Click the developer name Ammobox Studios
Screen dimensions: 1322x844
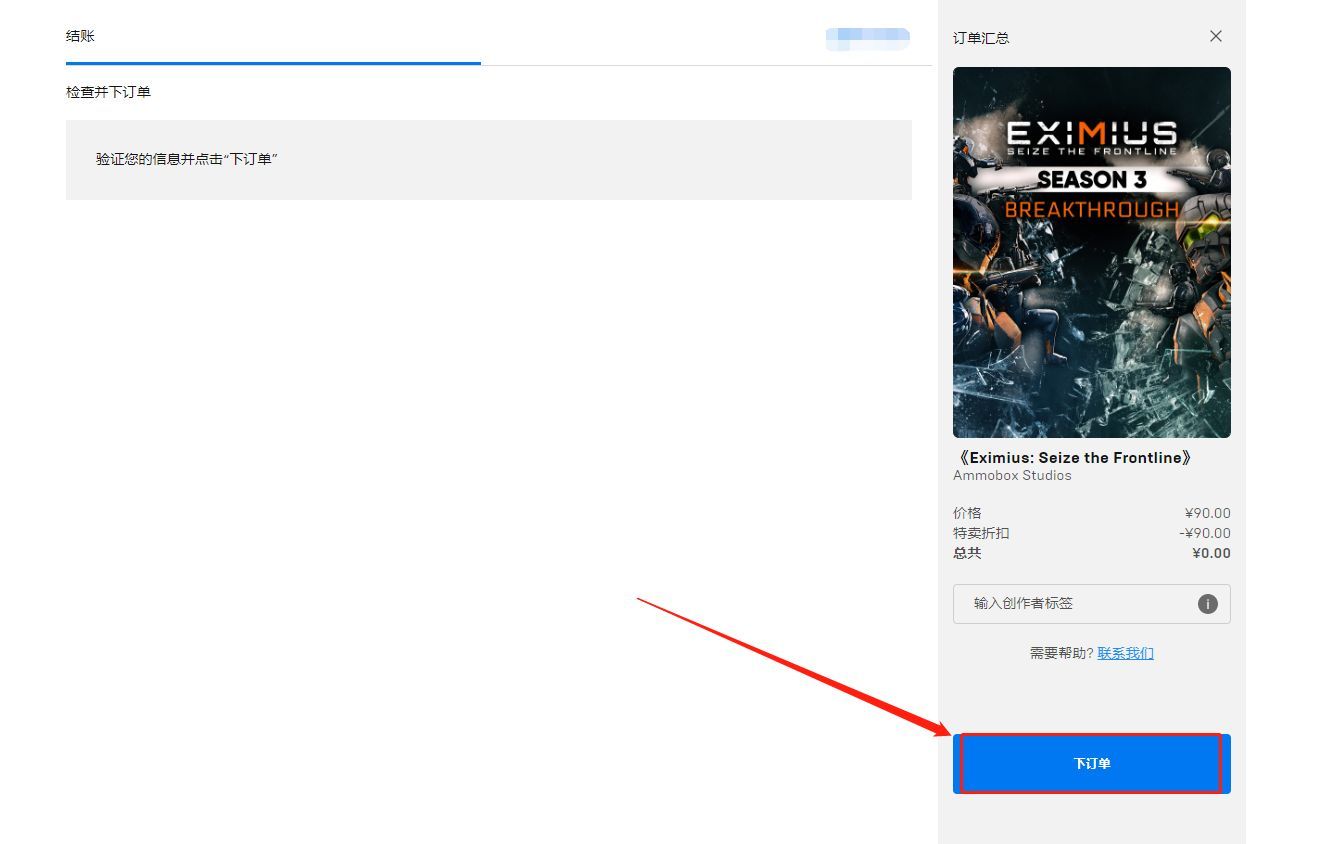point(1012,475)
